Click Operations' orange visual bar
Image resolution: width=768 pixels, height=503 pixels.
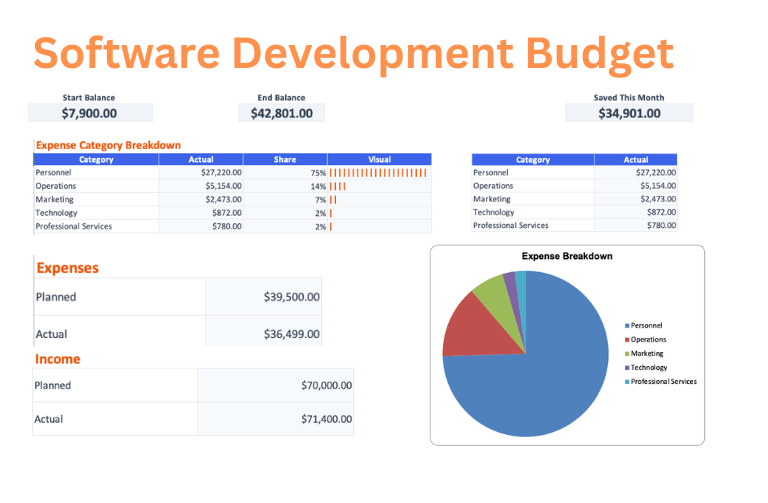(337, 186)
